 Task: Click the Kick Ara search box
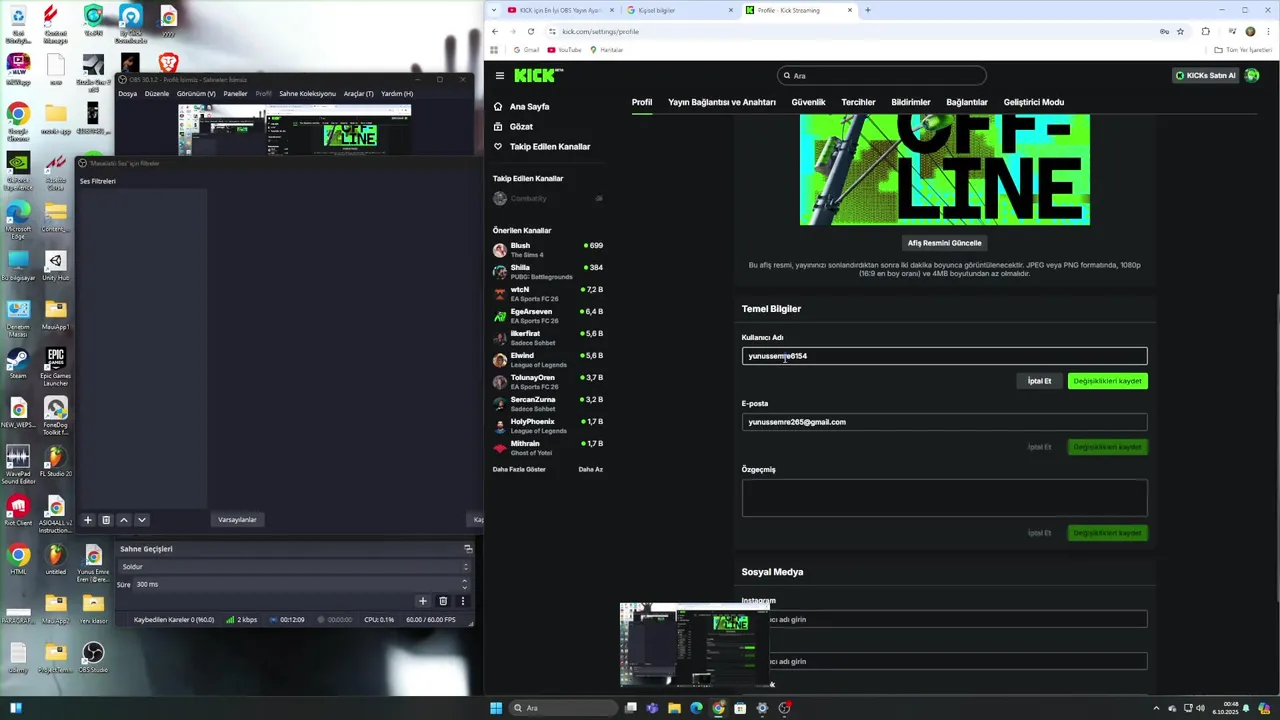(x=882, y=75)
